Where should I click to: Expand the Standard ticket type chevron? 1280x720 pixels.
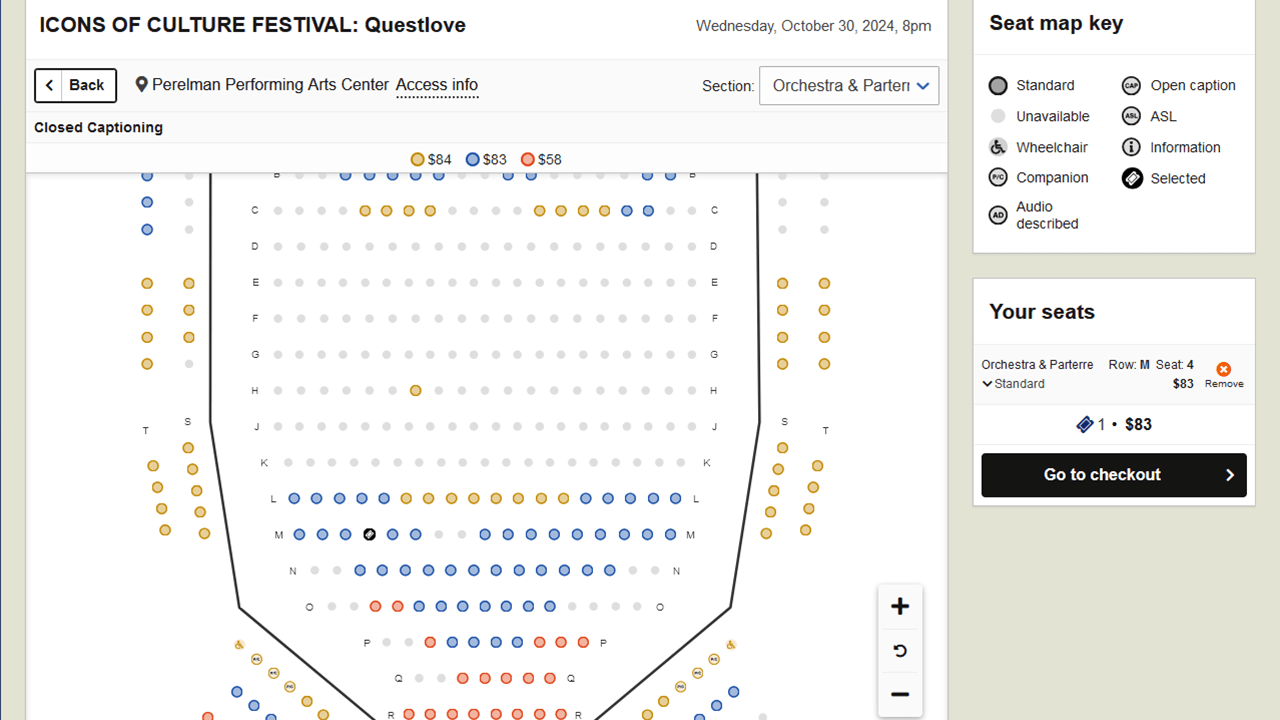(x=988, y=384)
